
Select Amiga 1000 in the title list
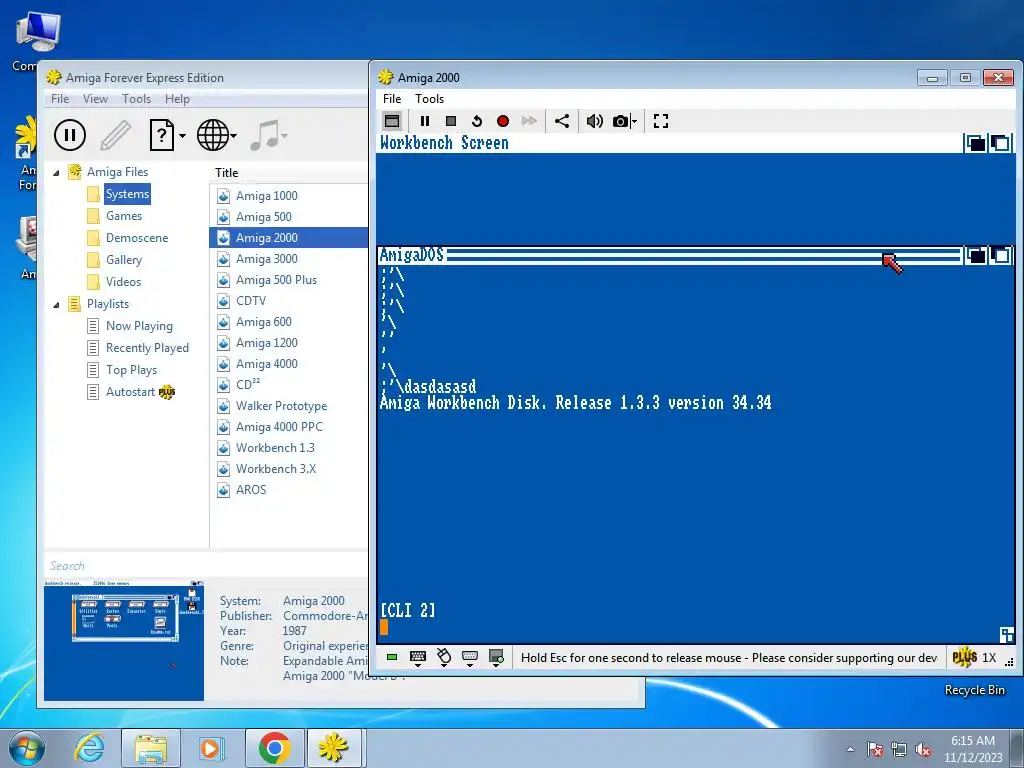click(266, 196)
